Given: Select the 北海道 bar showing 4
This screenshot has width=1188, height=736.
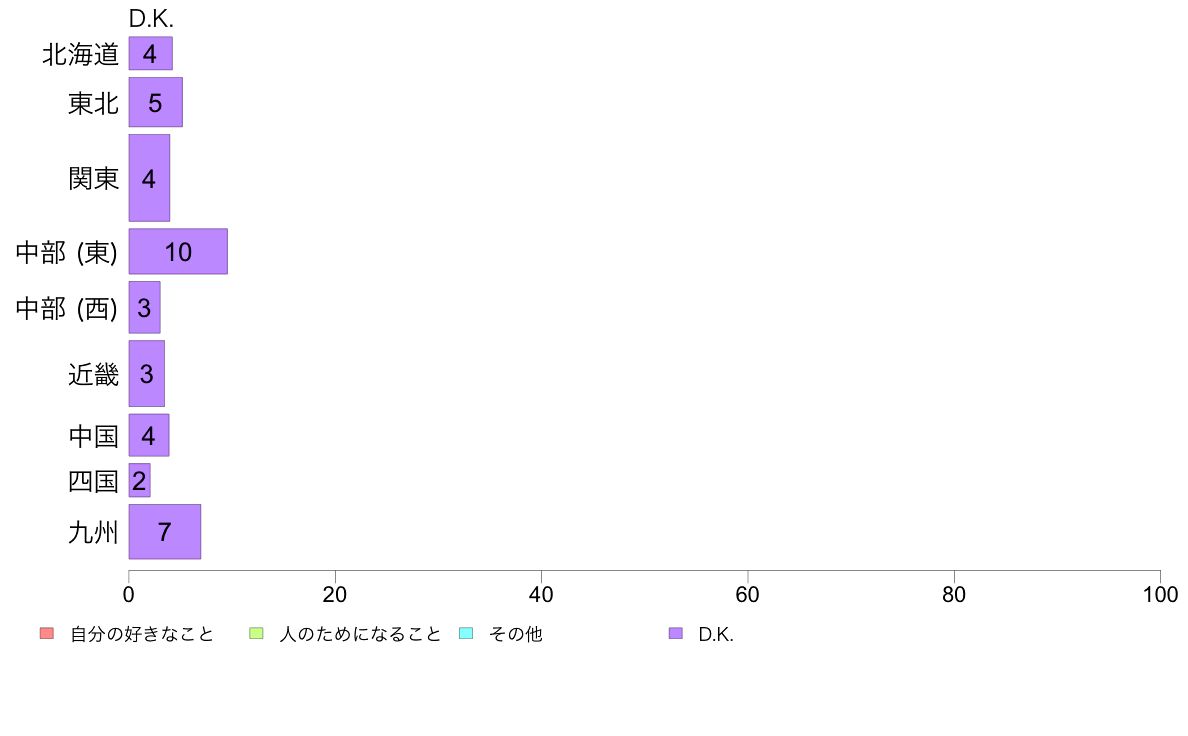Looking at the screenshot, I should [151, 54].
